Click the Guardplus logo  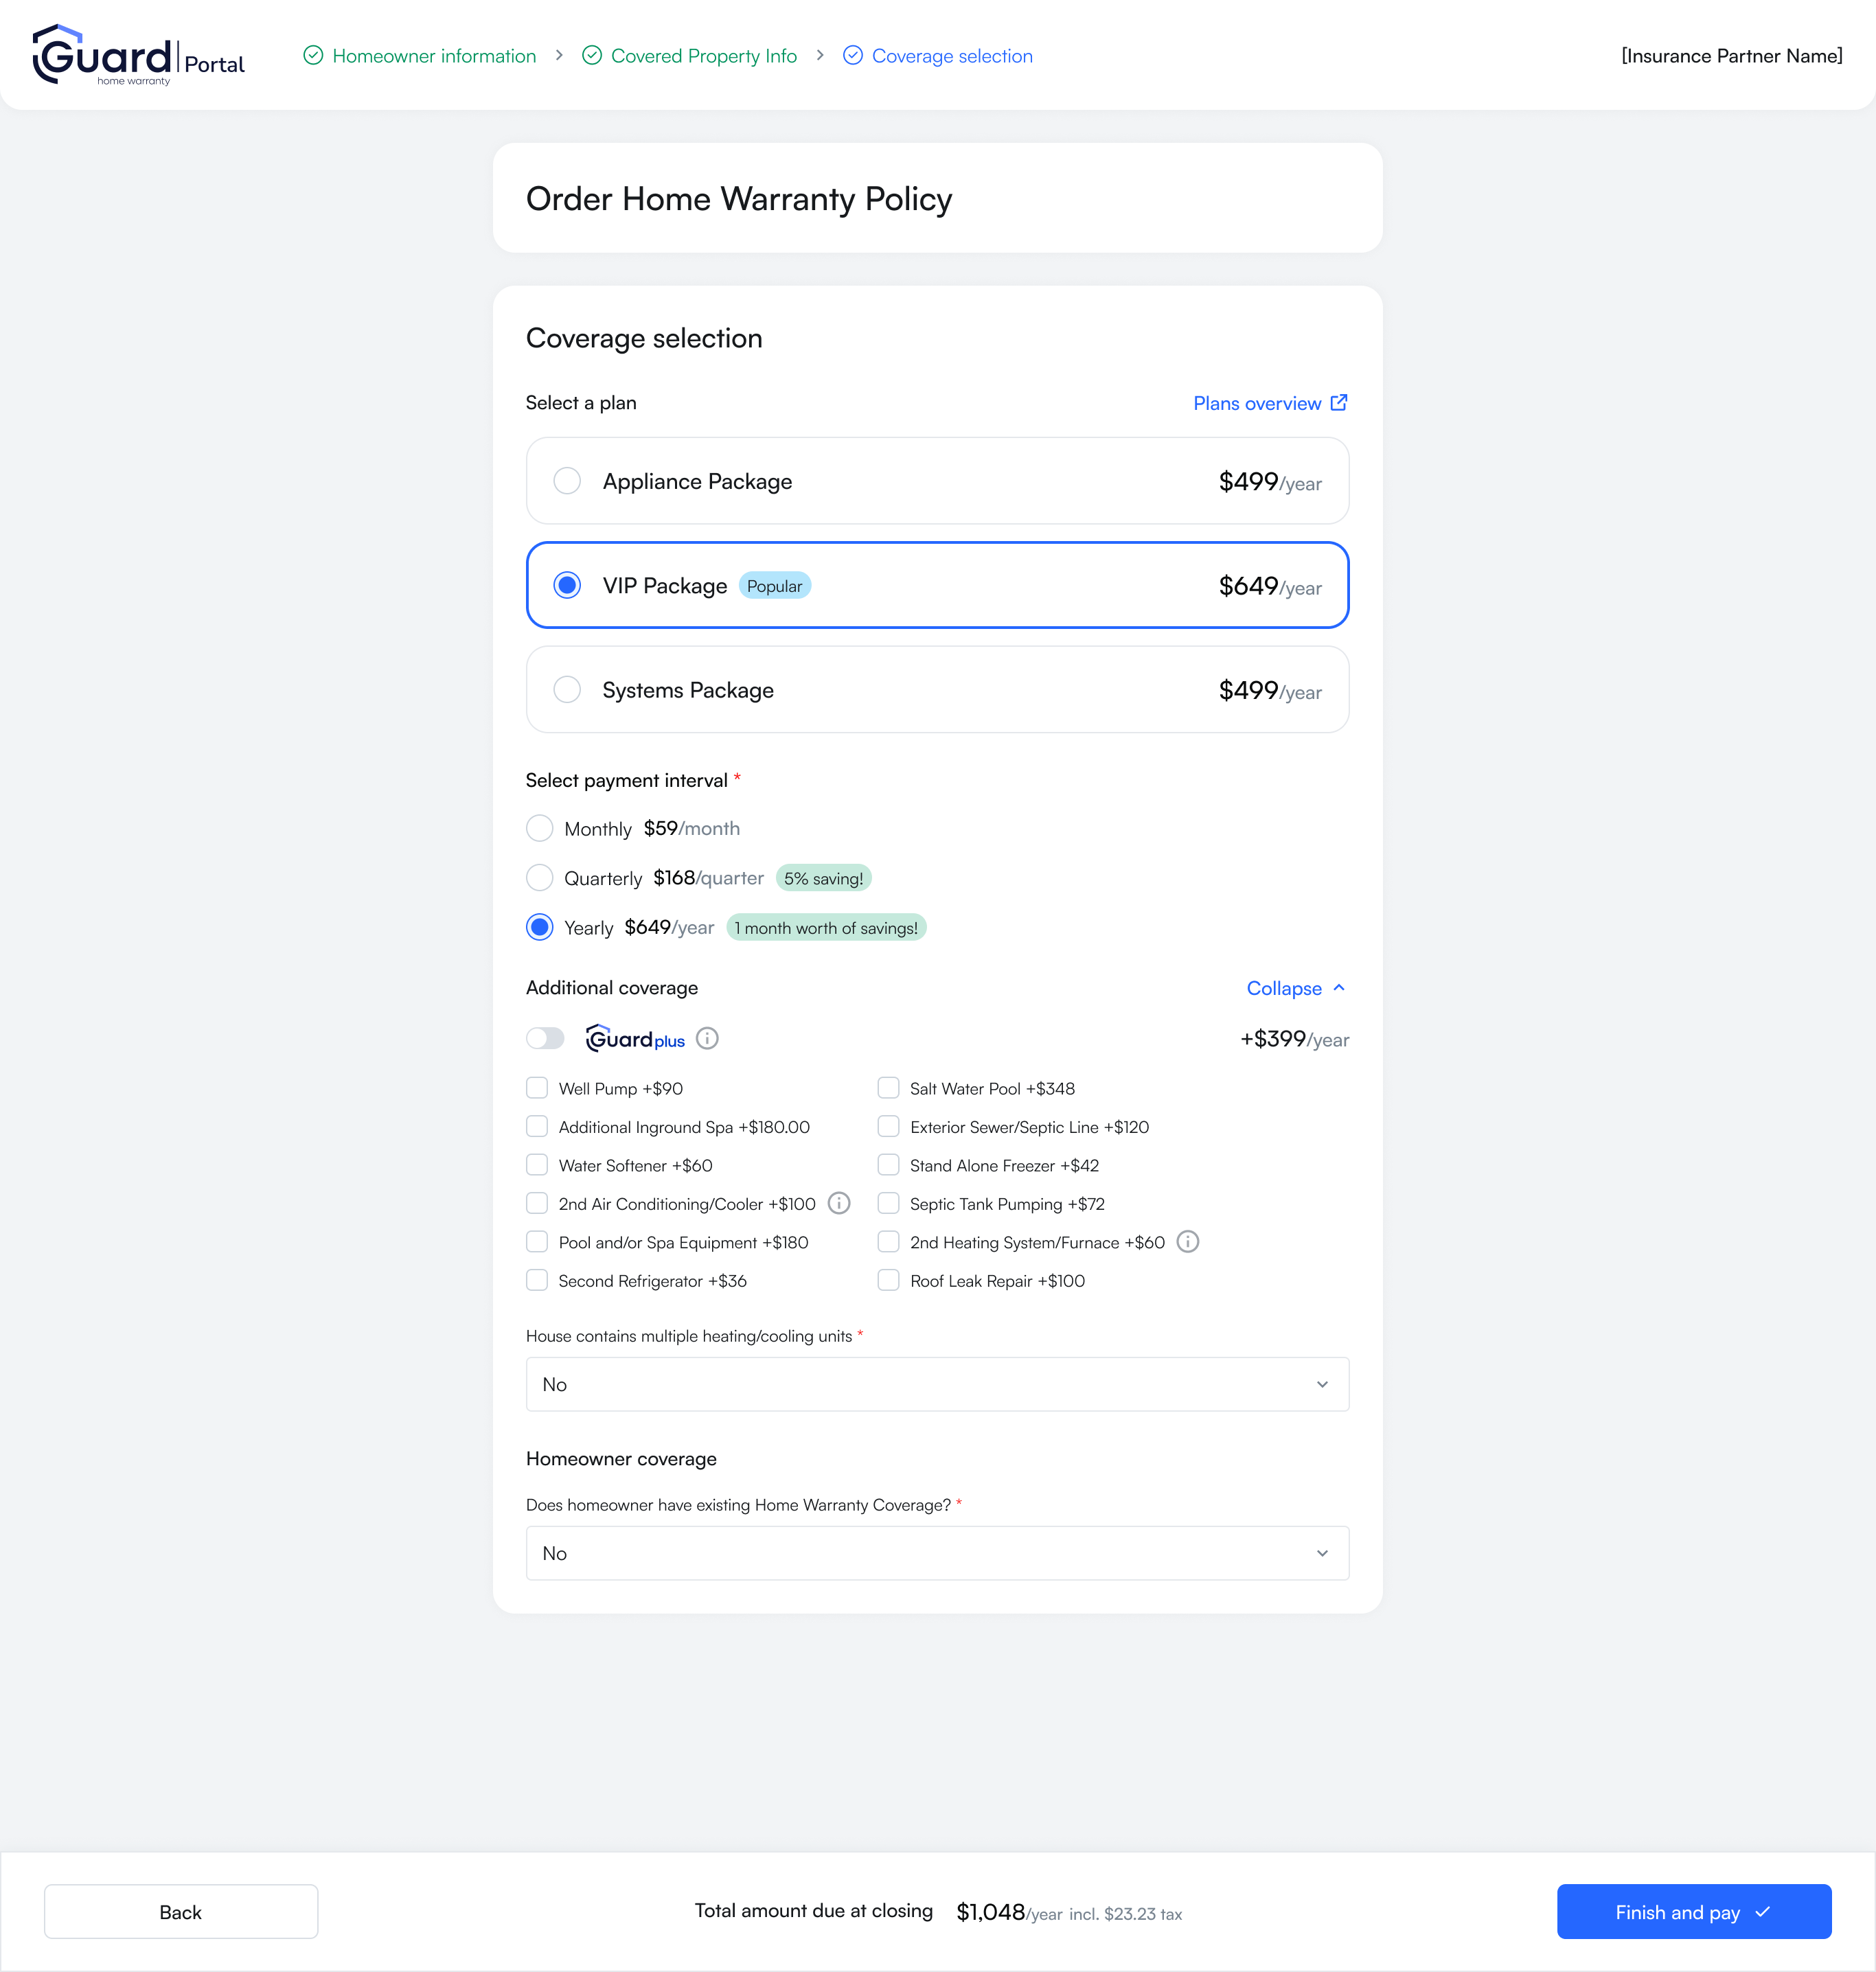635,1039
